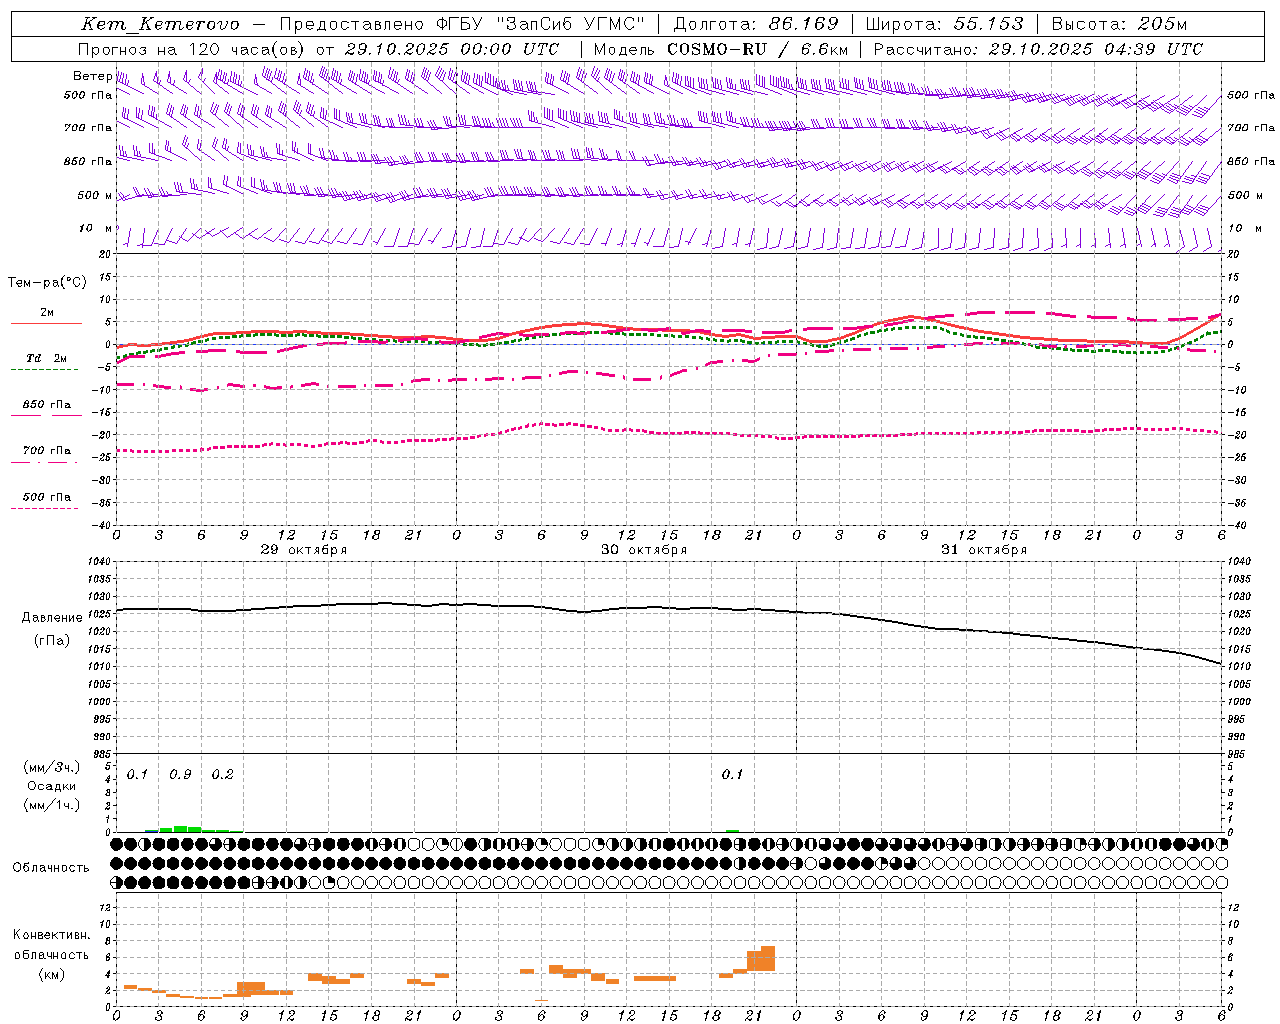Select the text 'Высота: 205м'
The width and height of the screenshot is (1280, 1024).
point(1119,24)
